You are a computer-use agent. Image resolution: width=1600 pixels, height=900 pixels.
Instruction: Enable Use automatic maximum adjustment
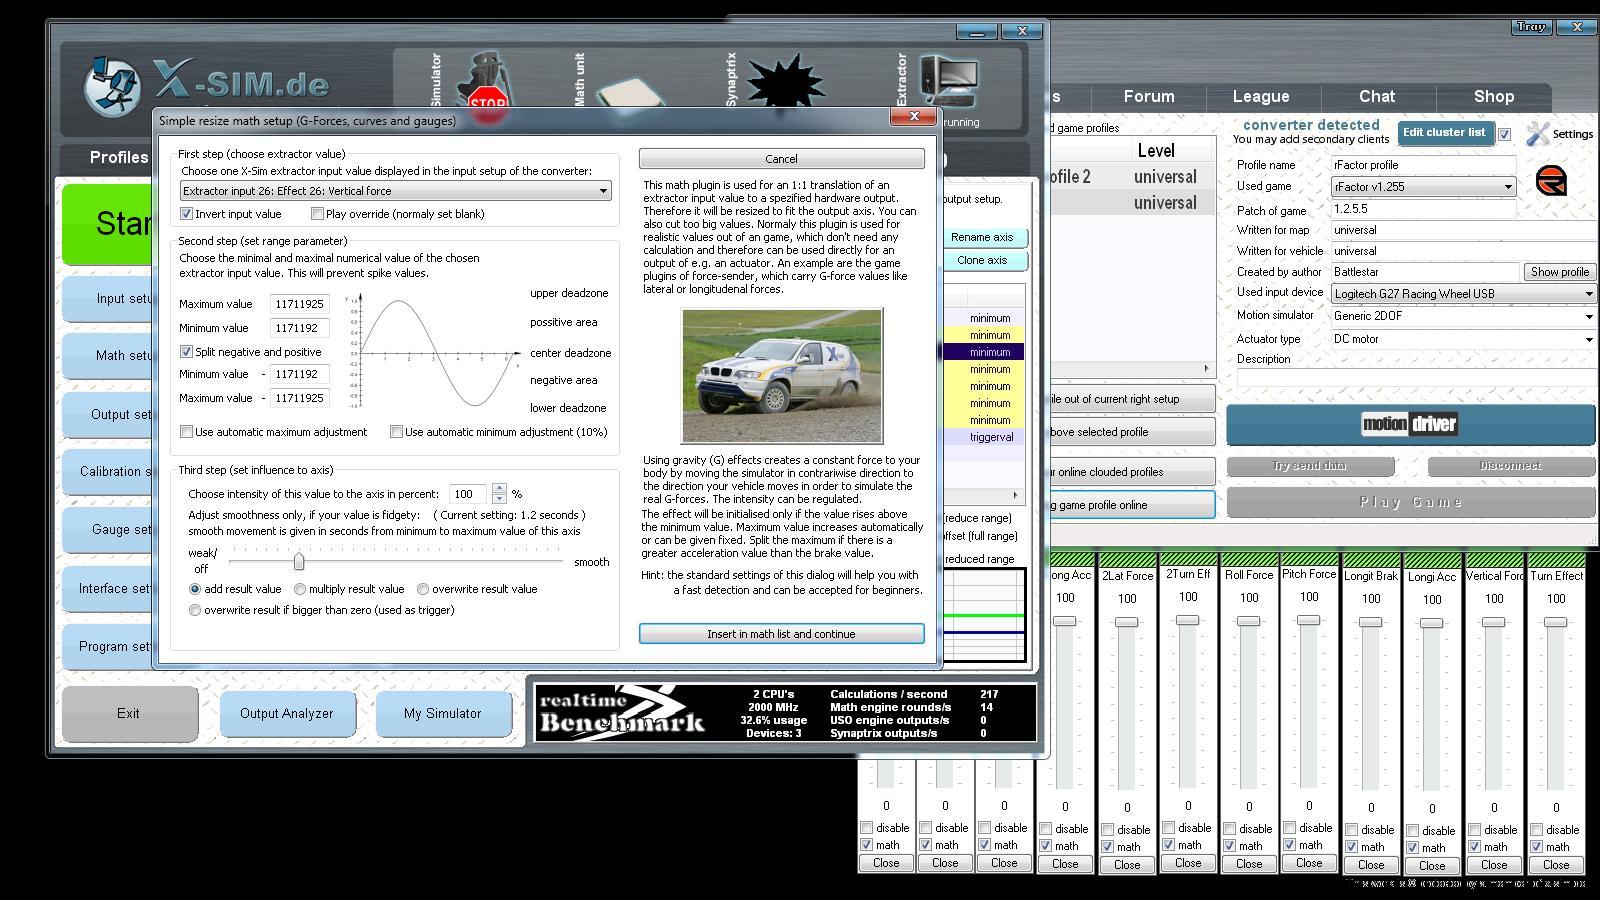pos(187,432)
